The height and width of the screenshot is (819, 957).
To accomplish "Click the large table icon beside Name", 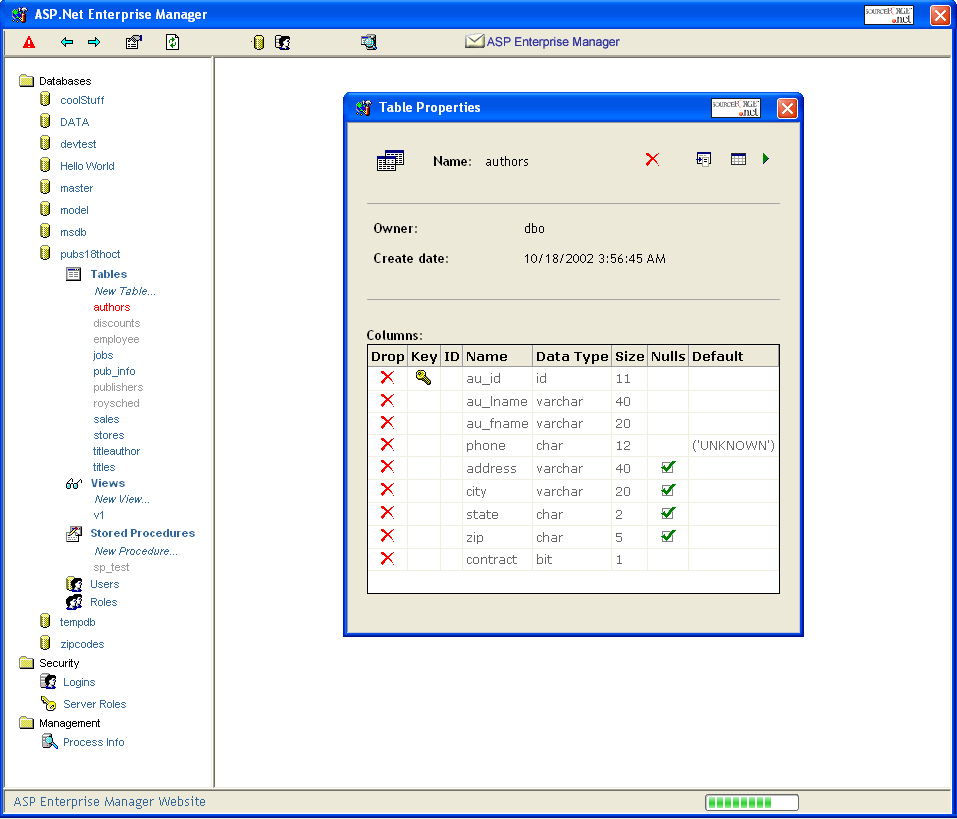I will [390, 161].
